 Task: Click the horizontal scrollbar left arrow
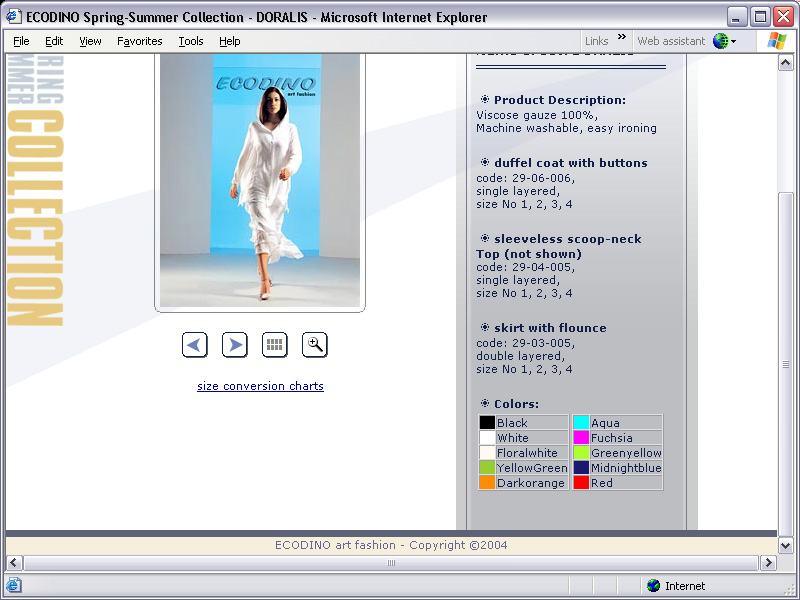pos(14,563)
